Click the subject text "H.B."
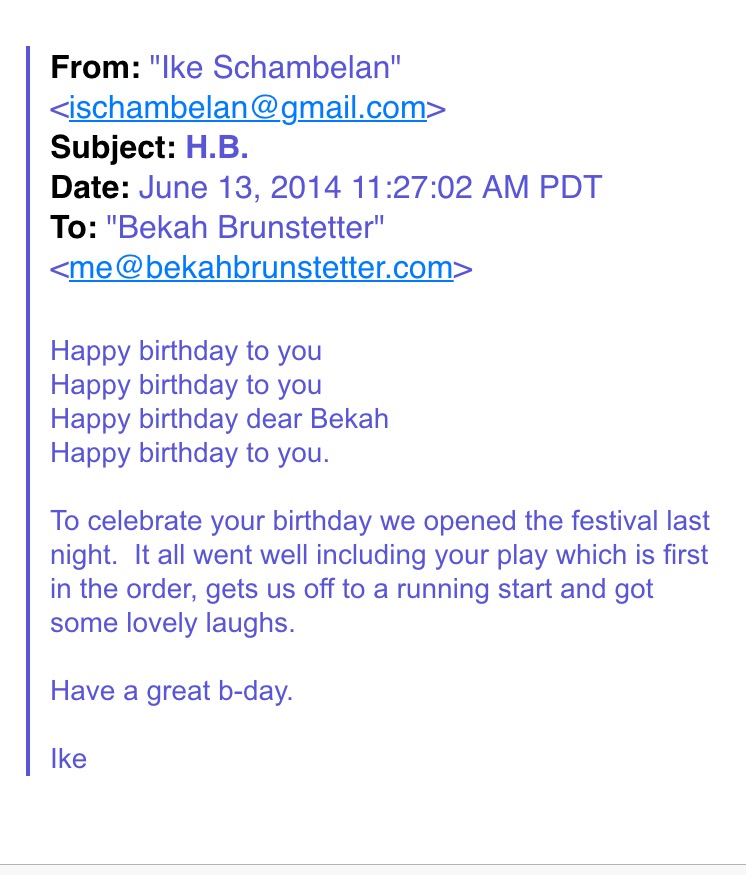This screenshot has width=746, height=875. tap(217, 148)
